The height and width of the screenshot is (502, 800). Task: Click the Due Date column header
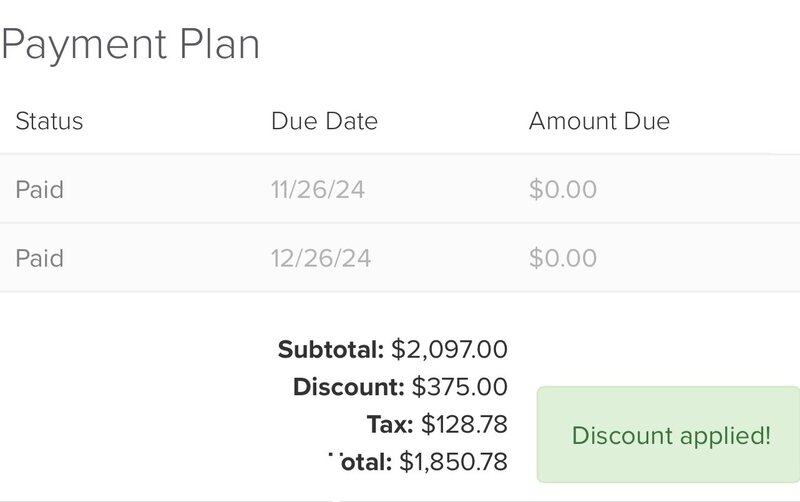click(x=324, y=122)
